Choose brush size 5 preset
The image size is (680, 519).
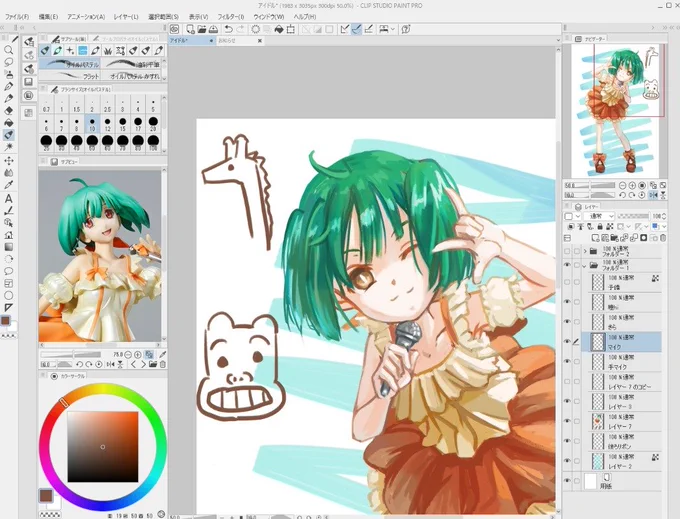[153, 106]
